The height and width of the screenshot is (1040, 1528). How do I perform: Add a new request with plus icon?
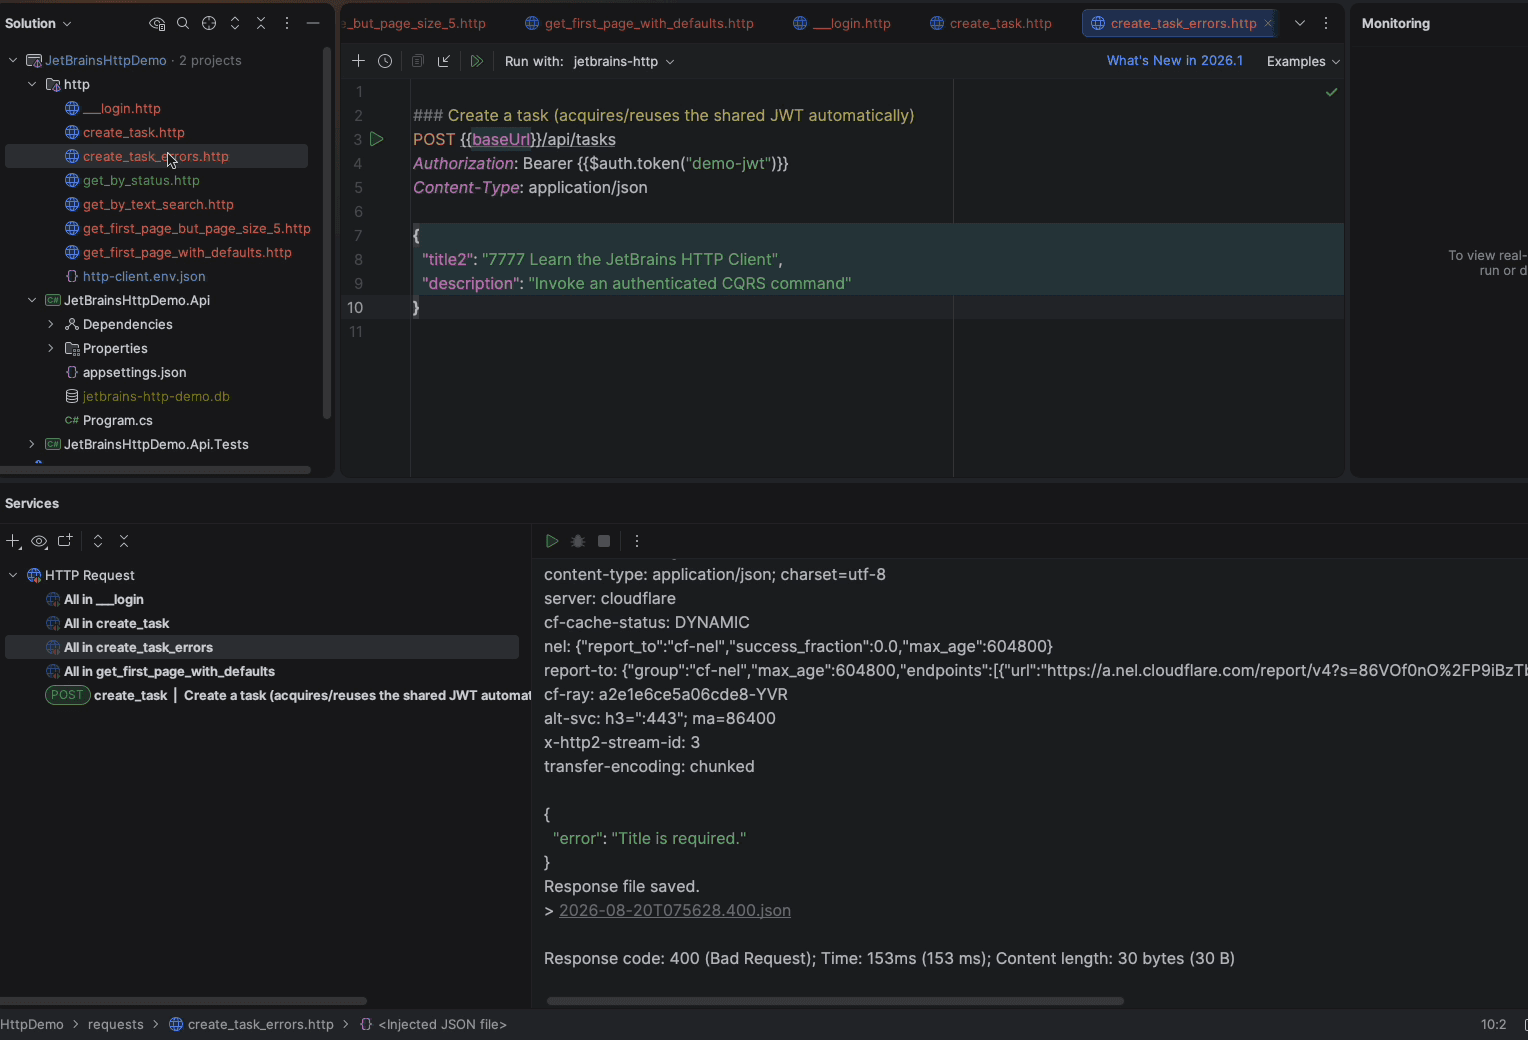(358, 61)
